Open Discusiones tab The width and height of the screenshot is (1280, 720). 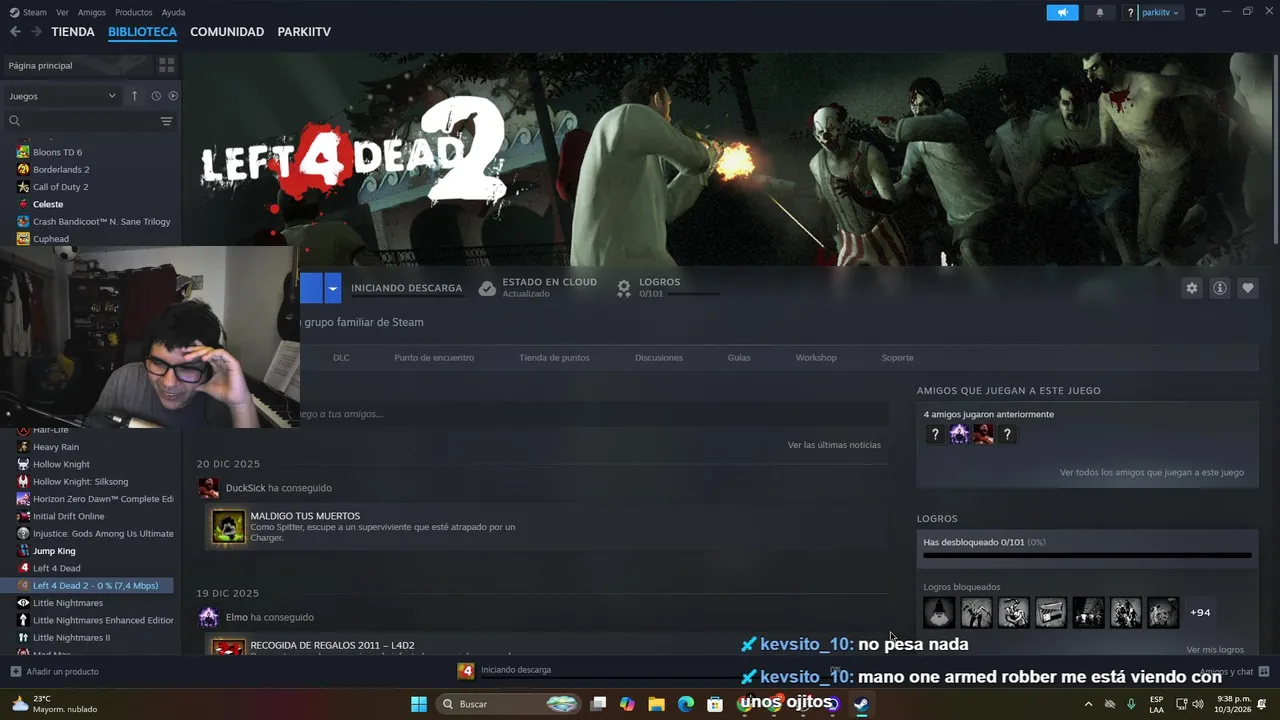coord(659,357)
